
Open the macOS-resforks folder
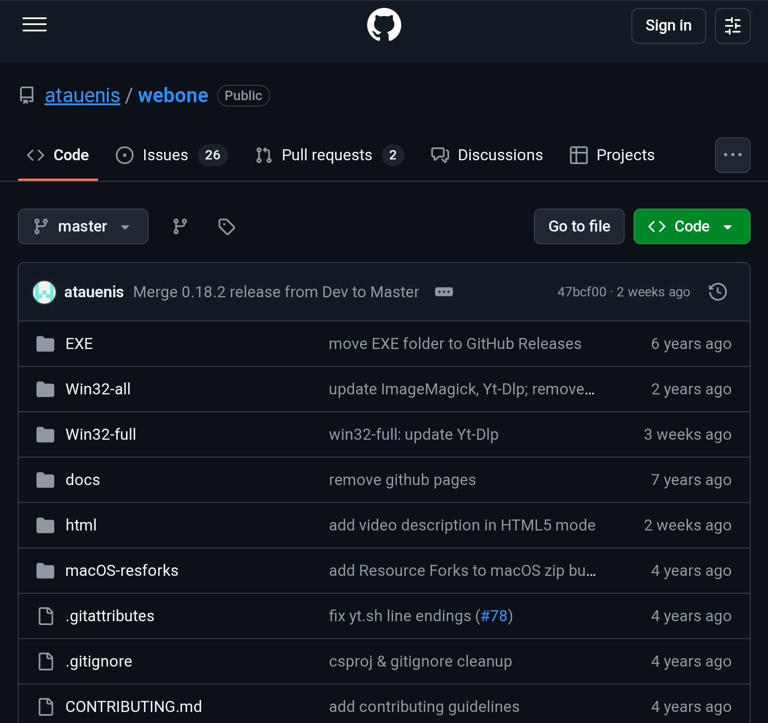(121, 571)
